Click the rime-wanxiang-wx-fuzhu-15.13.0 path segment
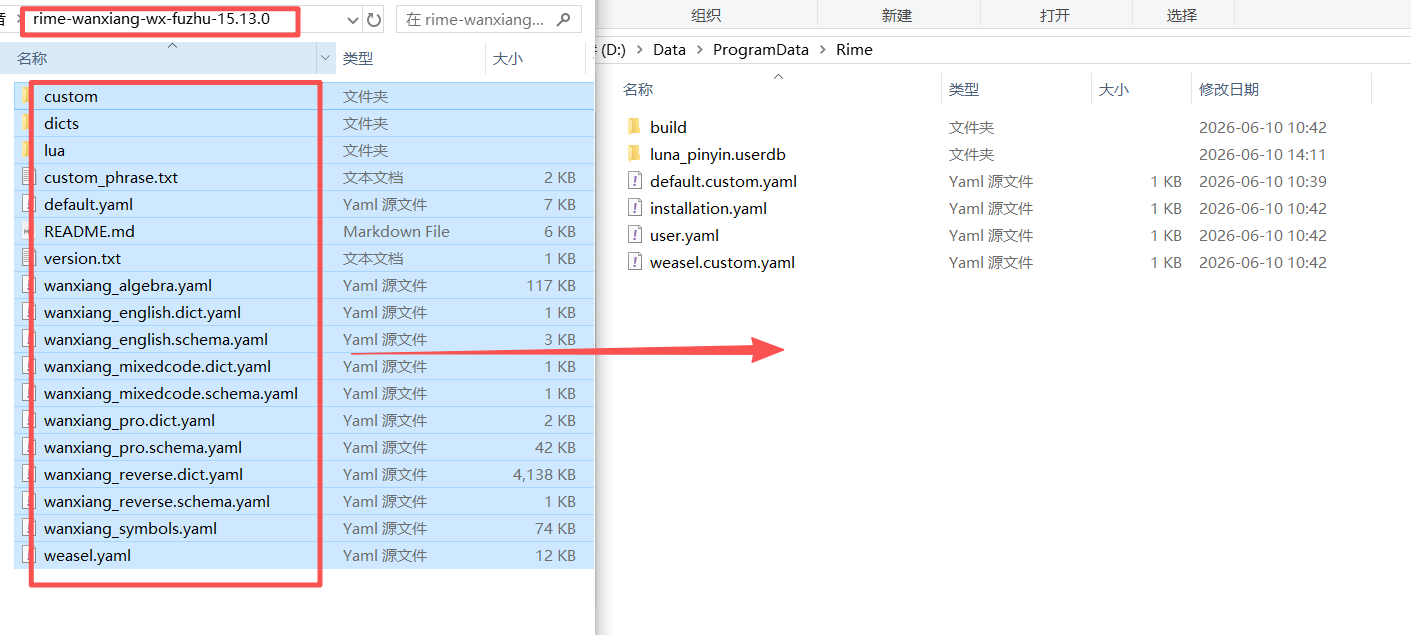Screen dimensions: 1411x635 click(x=151, y=19)
